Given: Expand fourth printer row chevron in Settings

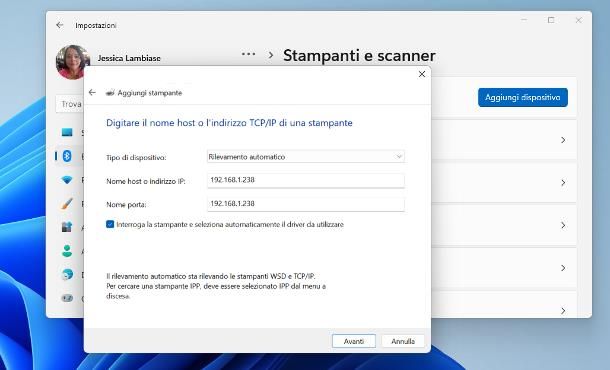Looking at the screenshot, I should (x=563, y=268).
